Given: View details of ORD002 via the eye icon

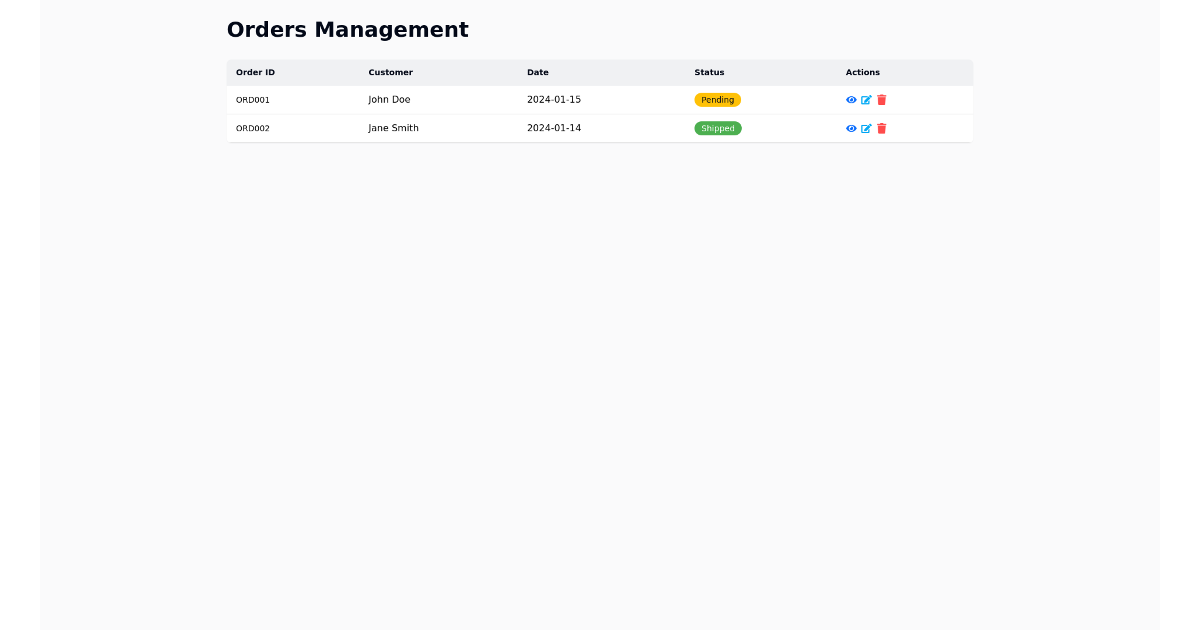Looking at the screenshot, I should [x=850, y=128].
